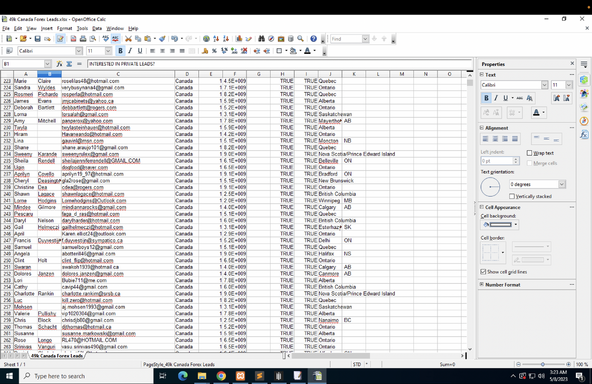Uncheck Show cell grid lines

483,272
